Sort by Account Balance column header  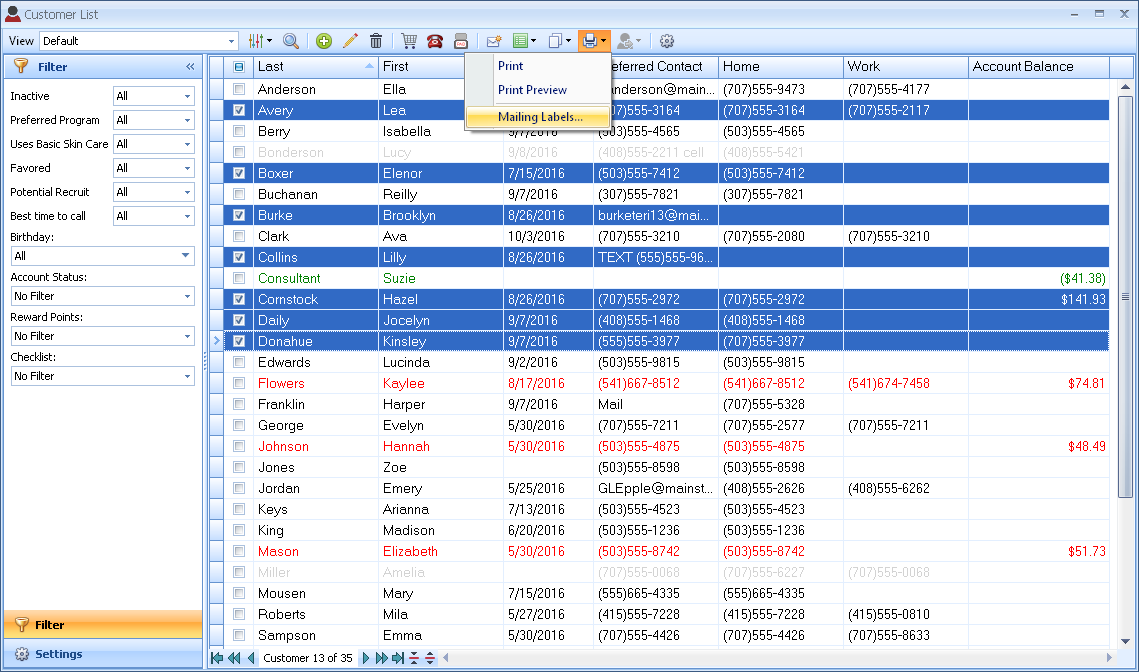1039,67
